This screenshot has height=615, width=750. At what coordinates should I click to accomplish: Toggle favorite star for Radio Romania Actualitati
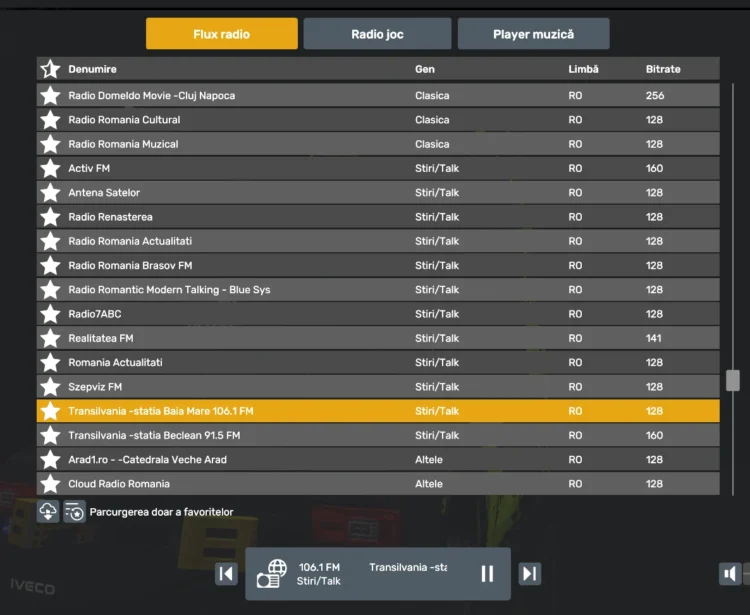[x=50, y=241]
